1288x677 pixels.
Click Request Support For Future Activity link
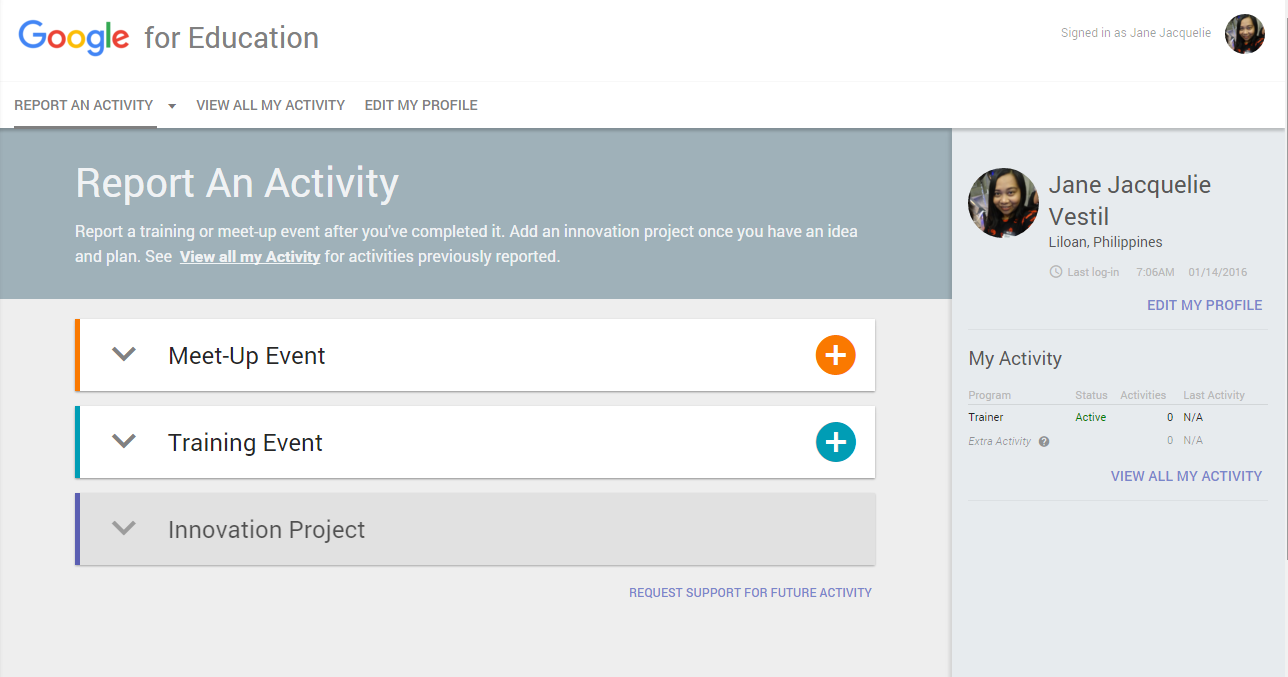click(750, 593)
